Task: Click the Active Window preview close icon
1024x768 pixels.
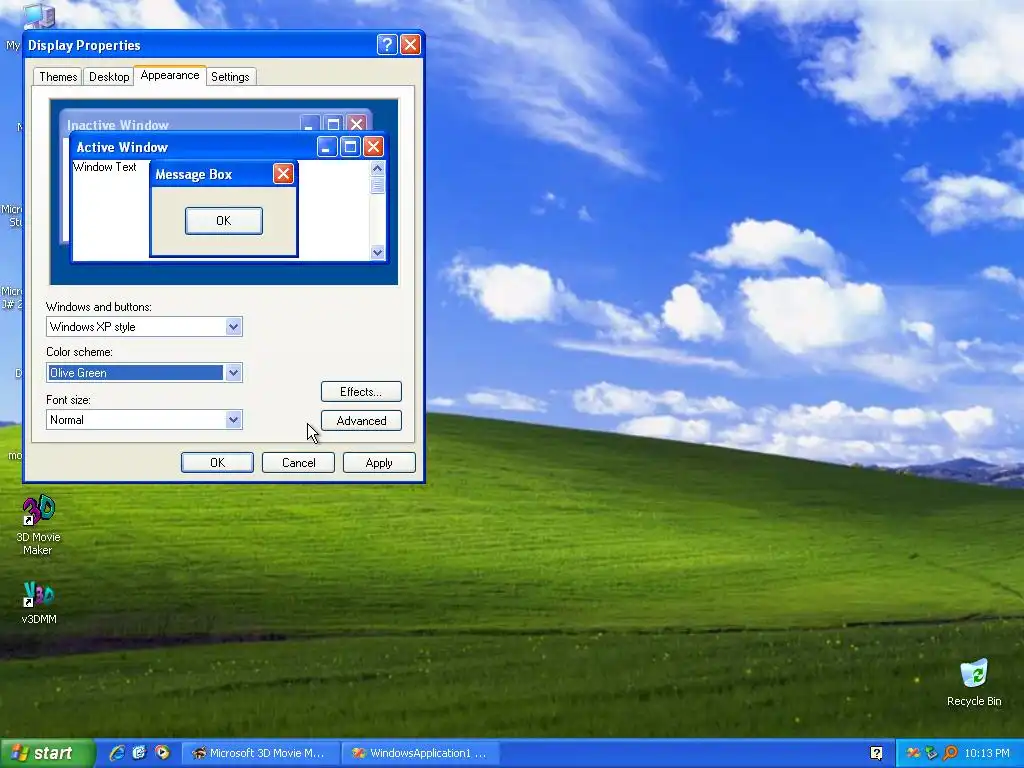Action: point(373,146)
